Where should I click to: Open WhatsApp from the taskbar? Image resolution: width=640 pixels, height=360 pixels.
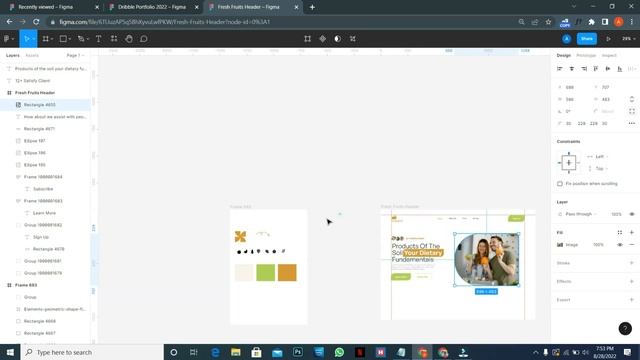[x=339, y=352]
